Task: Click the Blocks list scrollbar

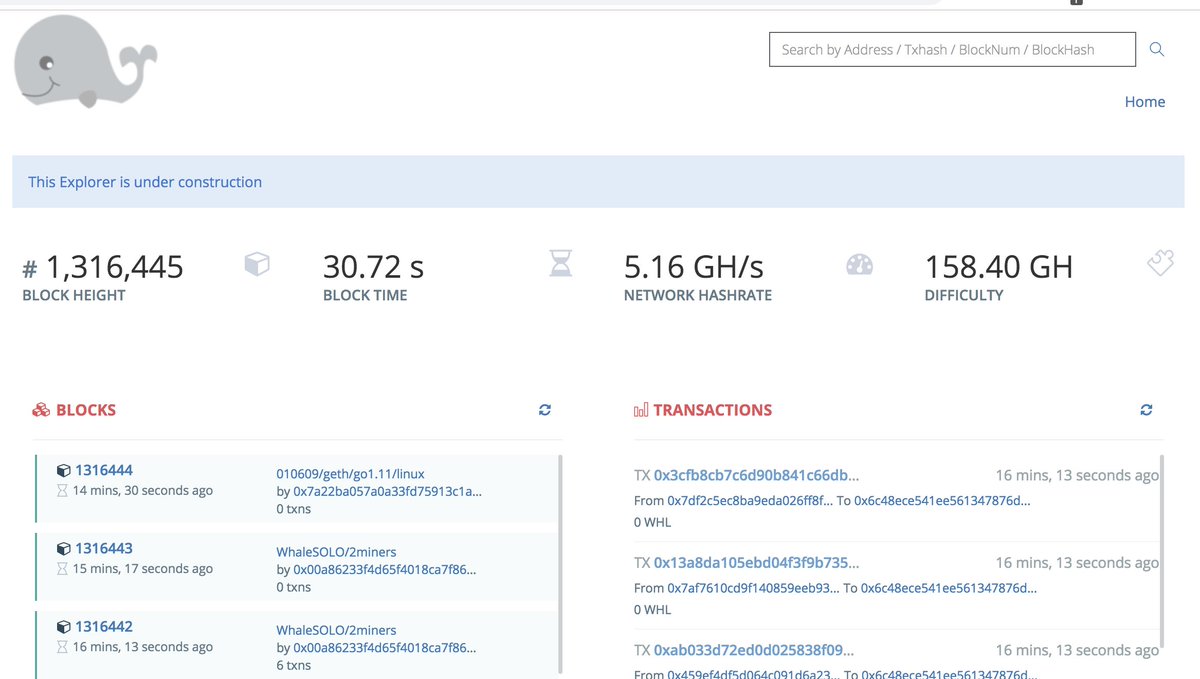Action: [560, 563]
